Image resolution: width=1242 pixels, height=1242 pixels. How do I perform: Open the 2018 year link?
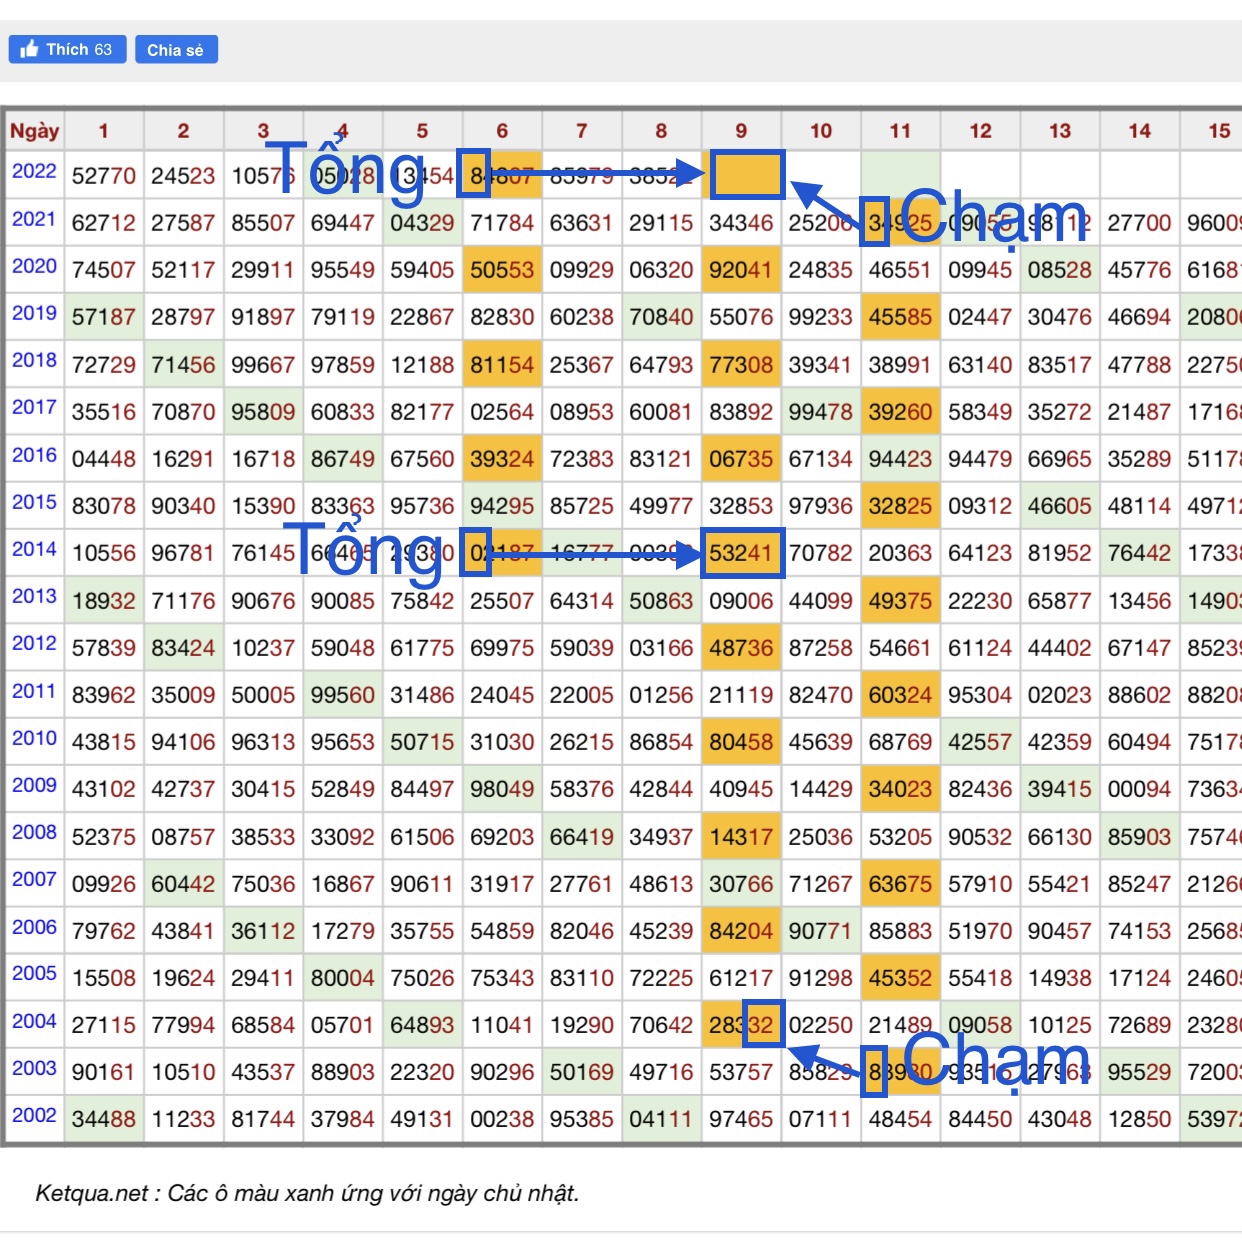click(x=34, y=360)
